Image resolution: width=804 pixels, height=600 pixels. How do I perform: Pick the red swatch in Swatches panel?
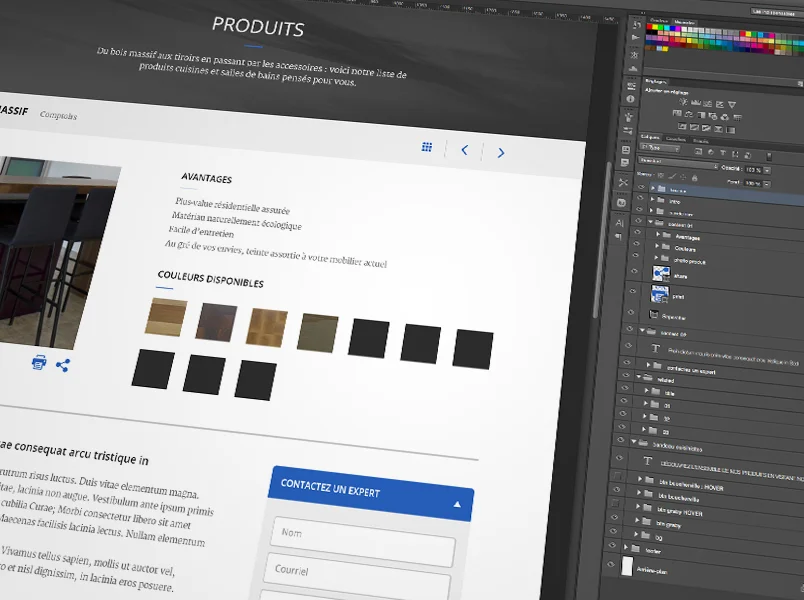coord(649,27)
